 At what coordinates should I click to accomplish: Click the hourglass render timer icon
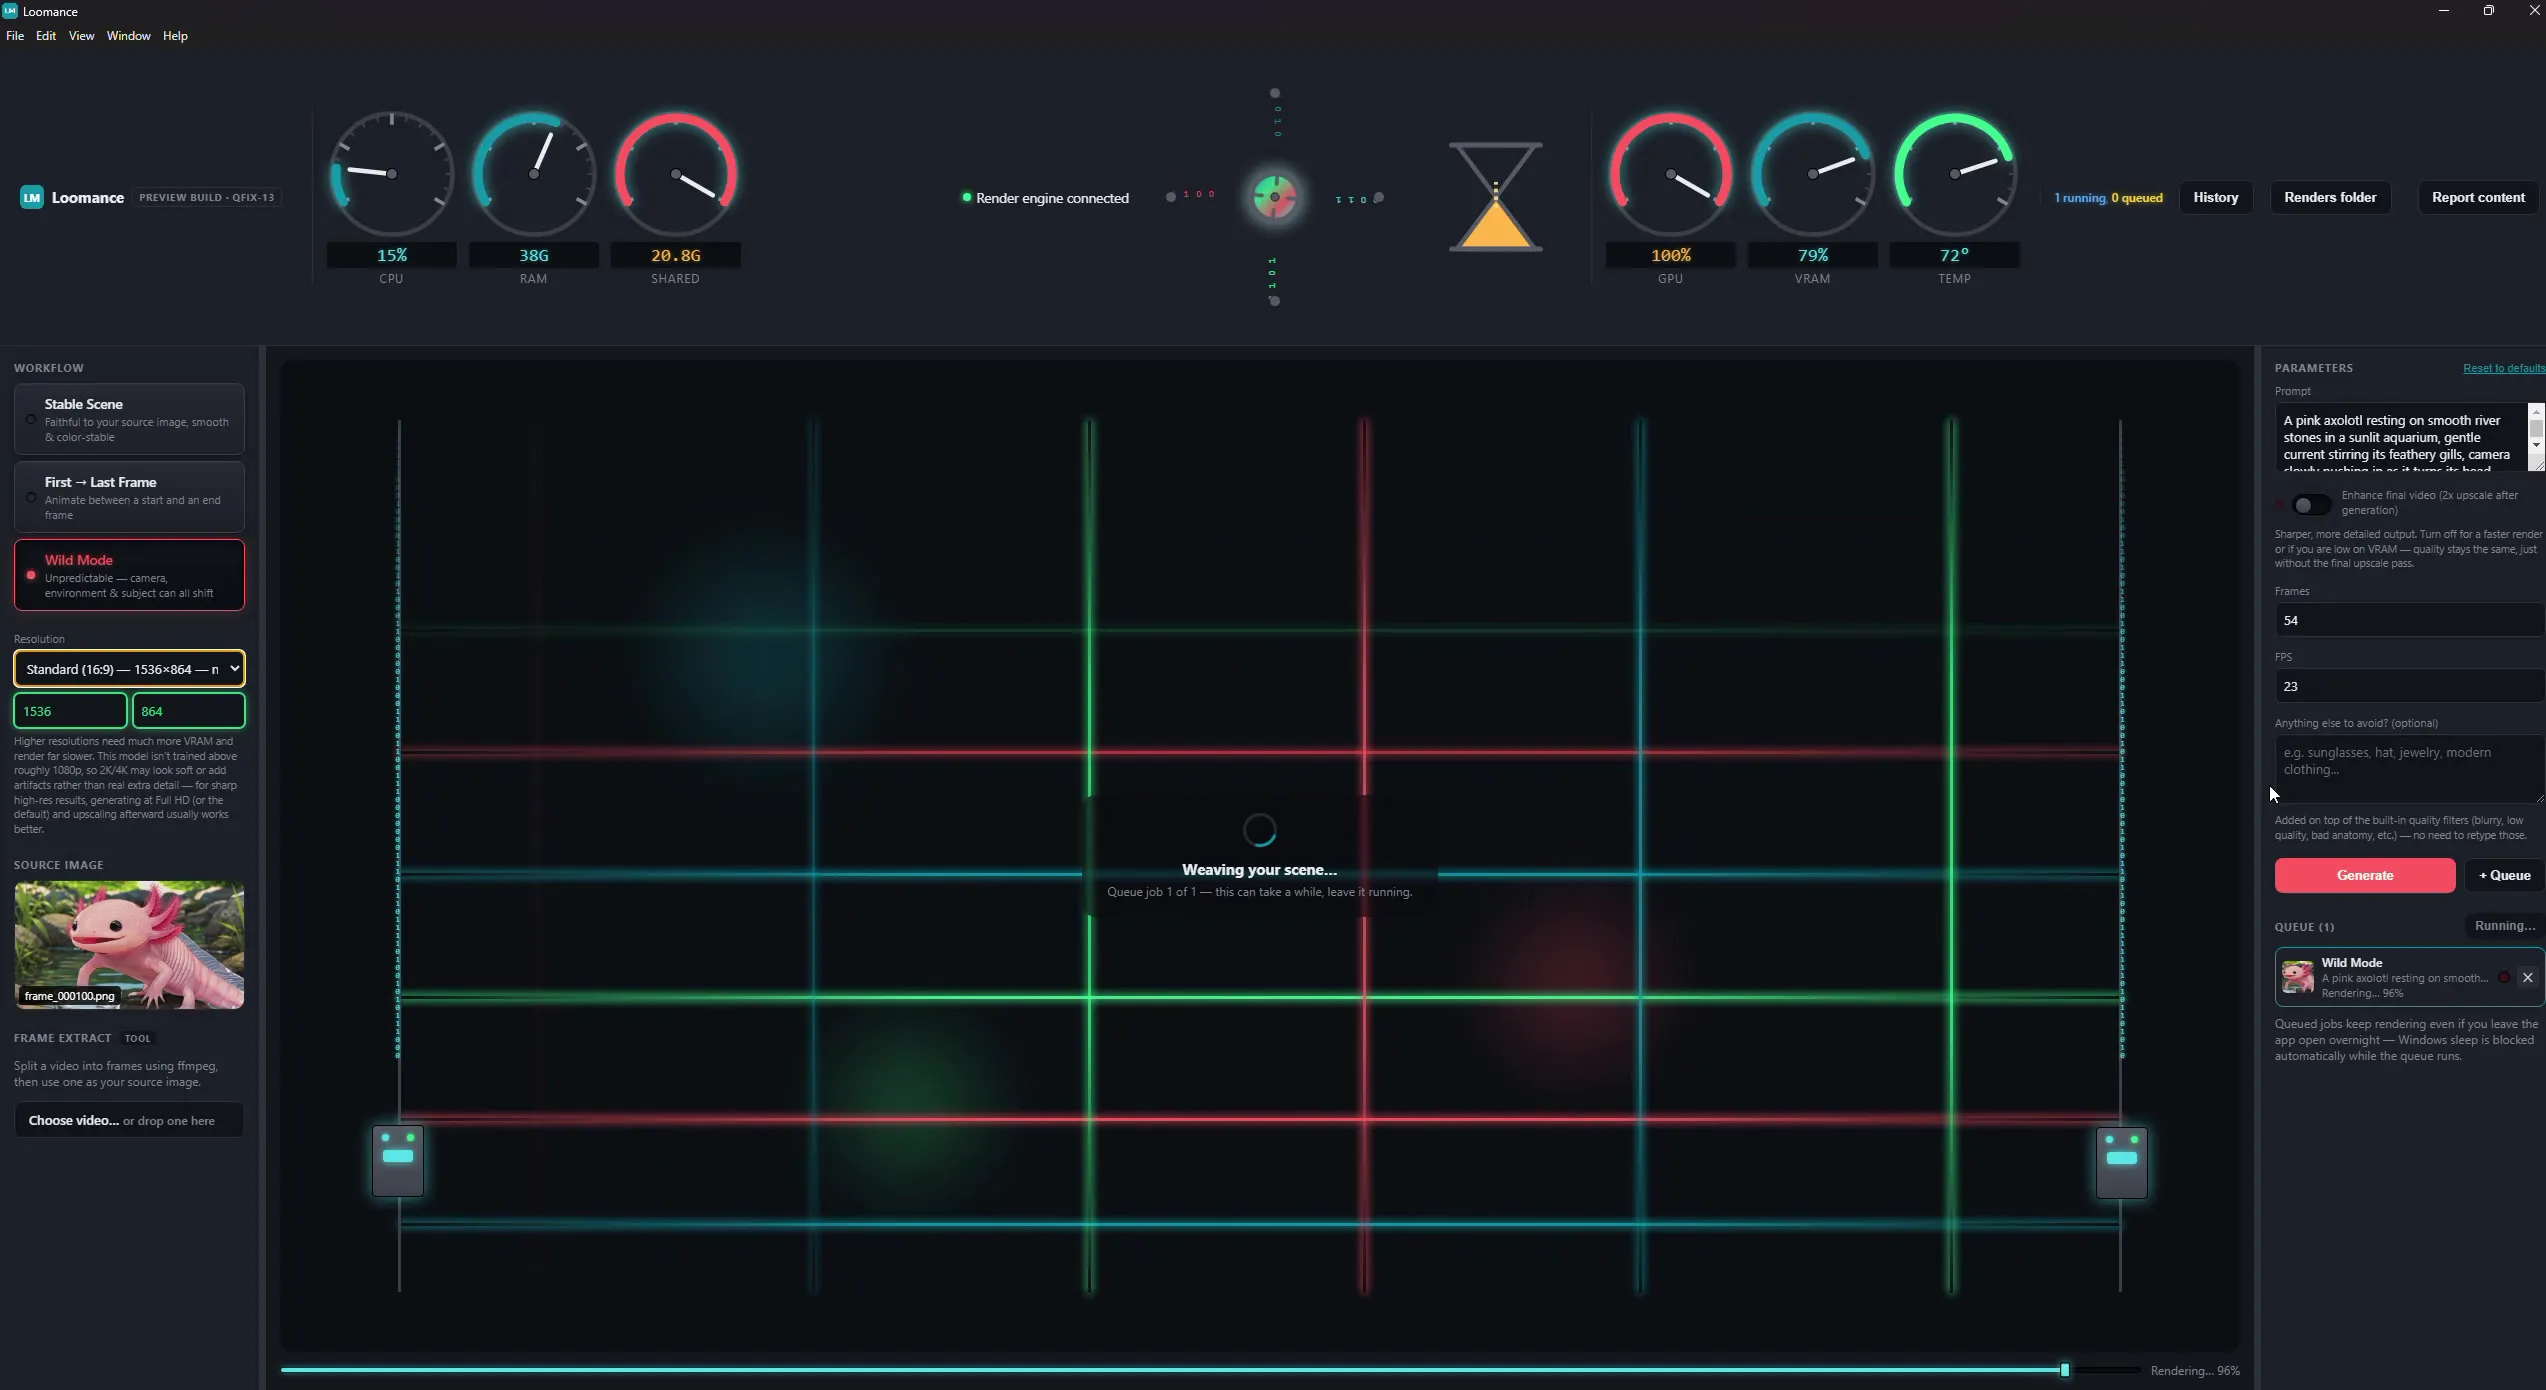tap(1495, 196)
